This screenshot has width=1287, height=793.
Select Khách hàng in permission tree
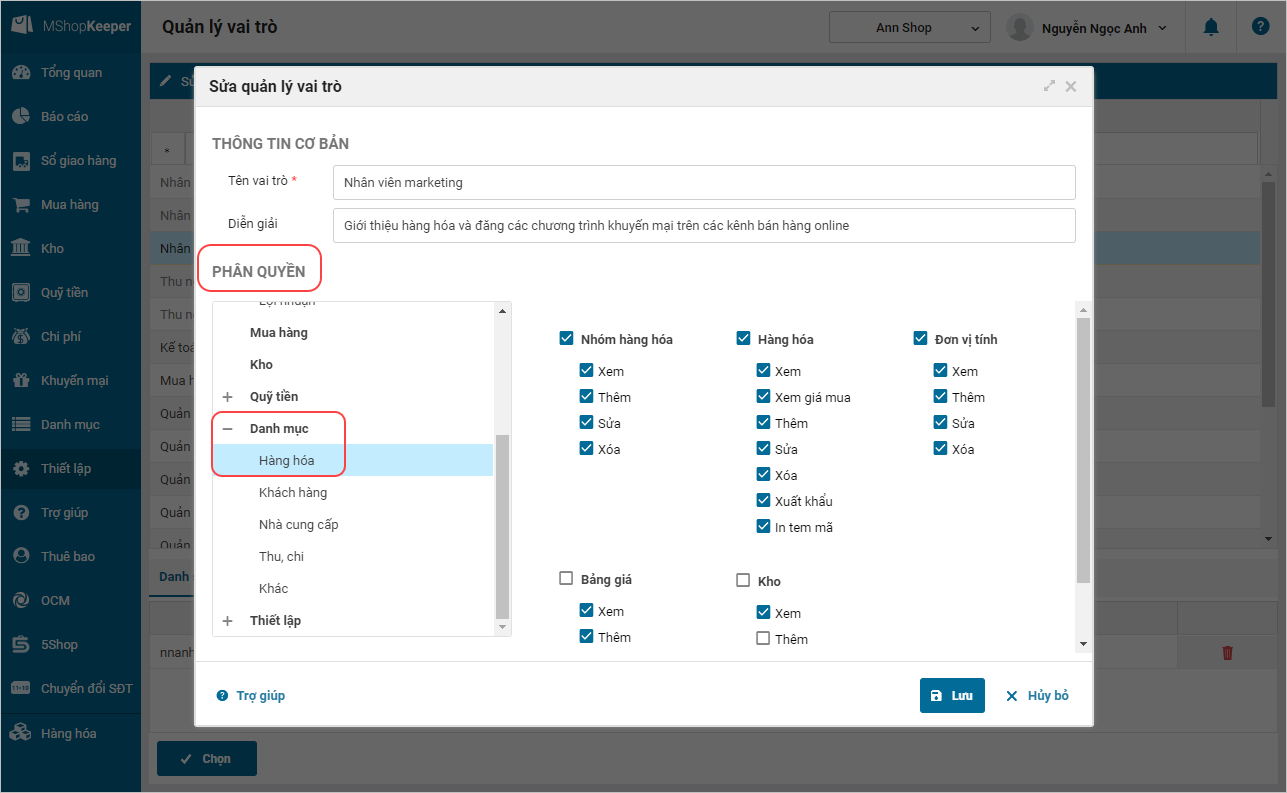point(293,493)
